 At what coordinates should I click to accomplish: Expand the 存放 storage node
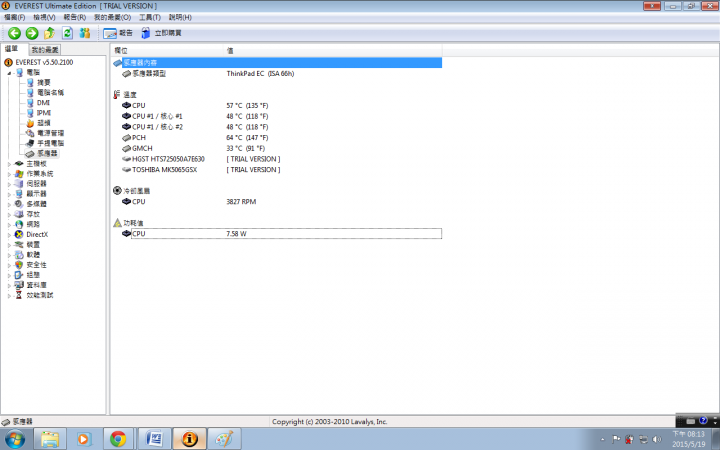pos(9,214)
